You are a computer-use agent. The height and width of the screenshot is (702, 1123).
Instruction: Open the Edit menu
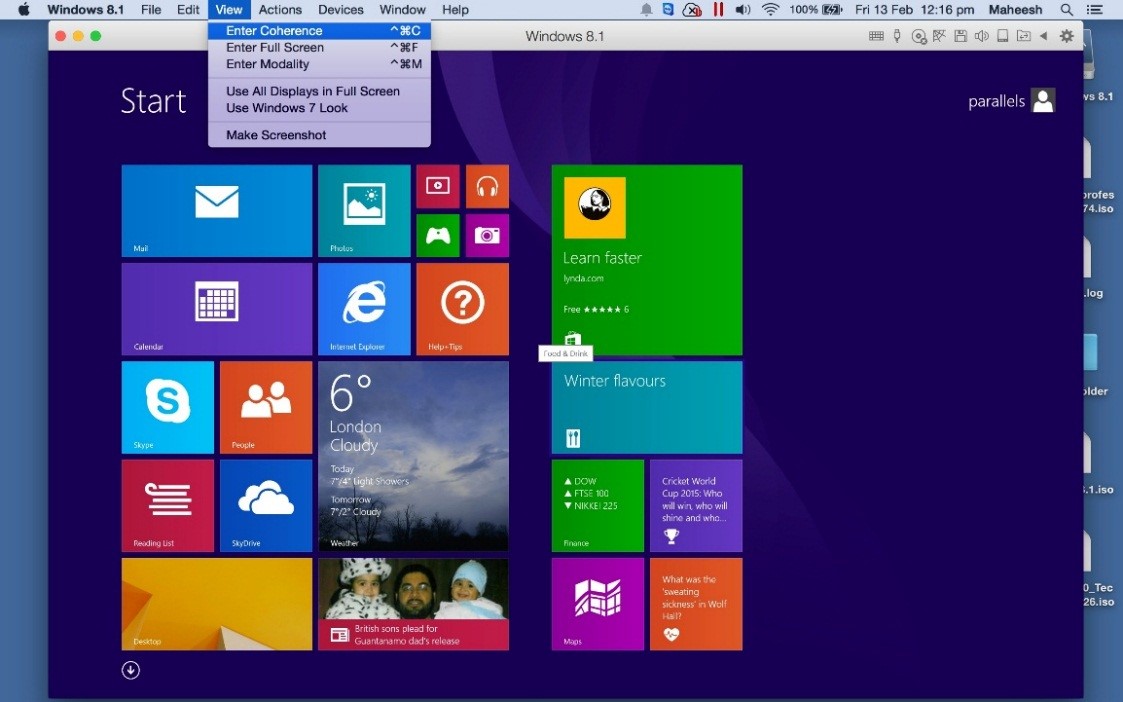pyautogui.click(x=188, y=9)
